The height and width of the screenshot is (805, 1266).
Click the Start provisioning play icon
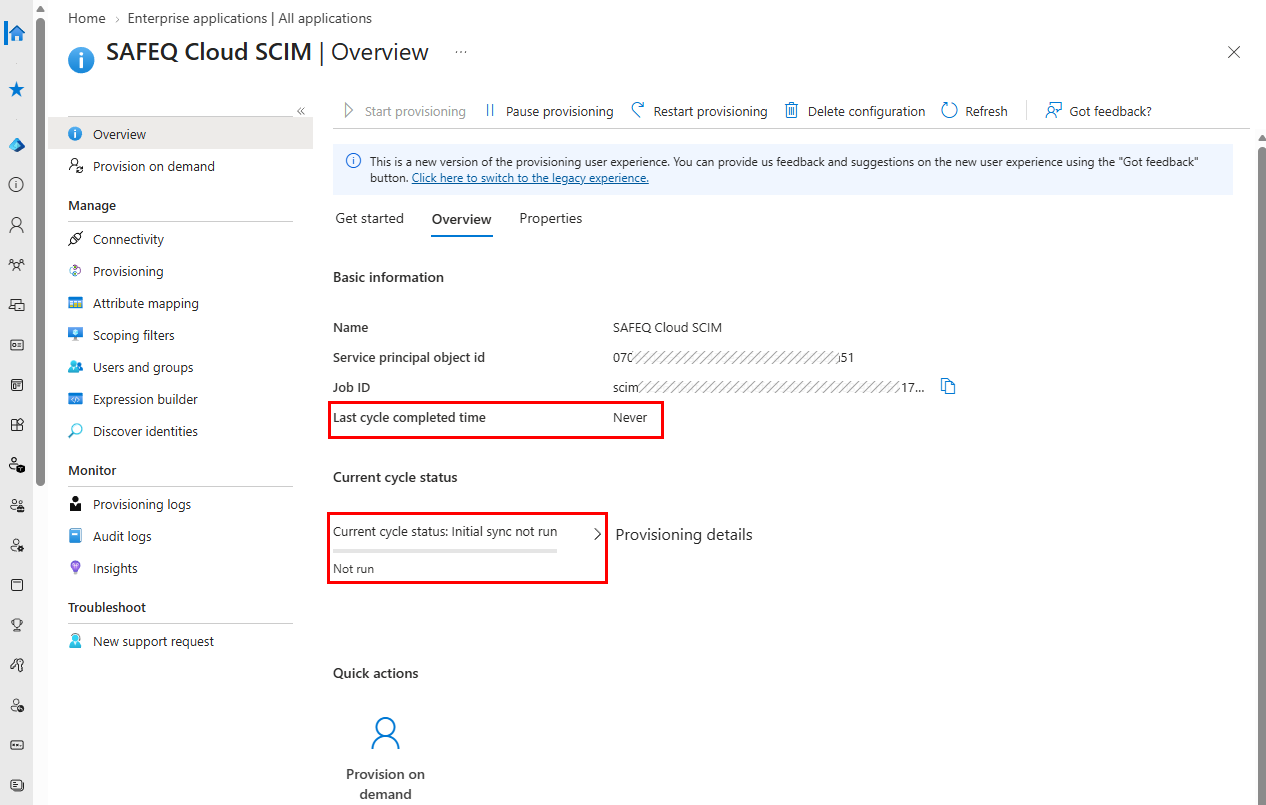pos(349,111)
